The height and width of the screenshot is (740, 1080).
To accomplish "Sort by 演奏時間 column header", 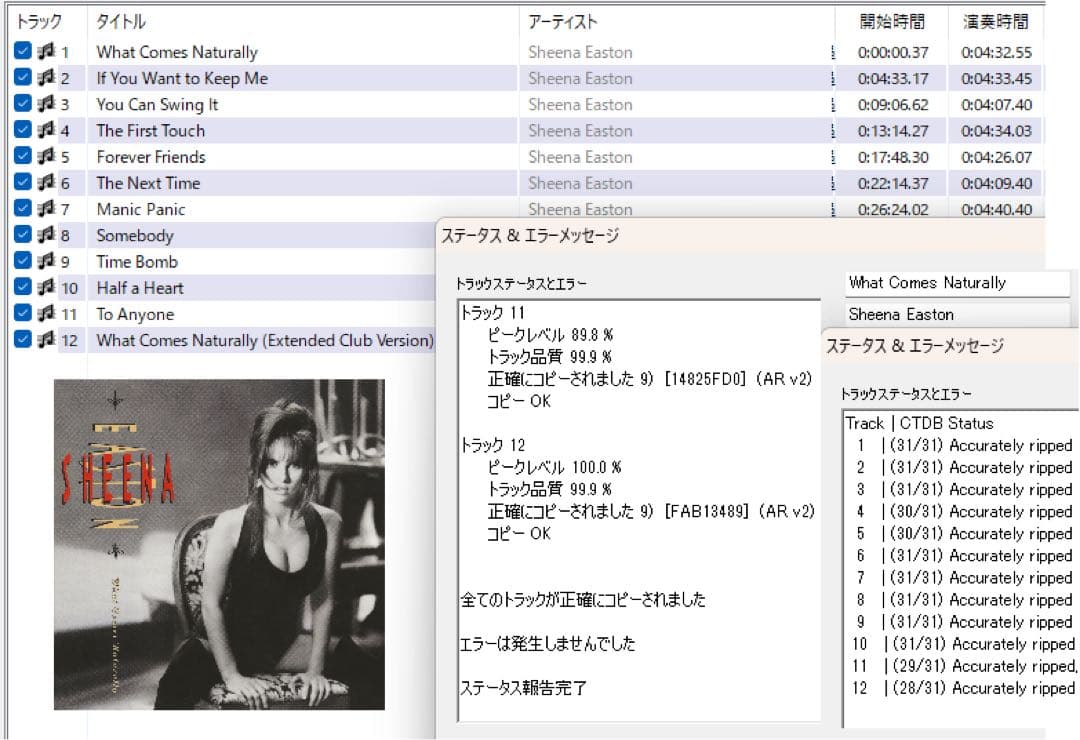I will 995,21.
